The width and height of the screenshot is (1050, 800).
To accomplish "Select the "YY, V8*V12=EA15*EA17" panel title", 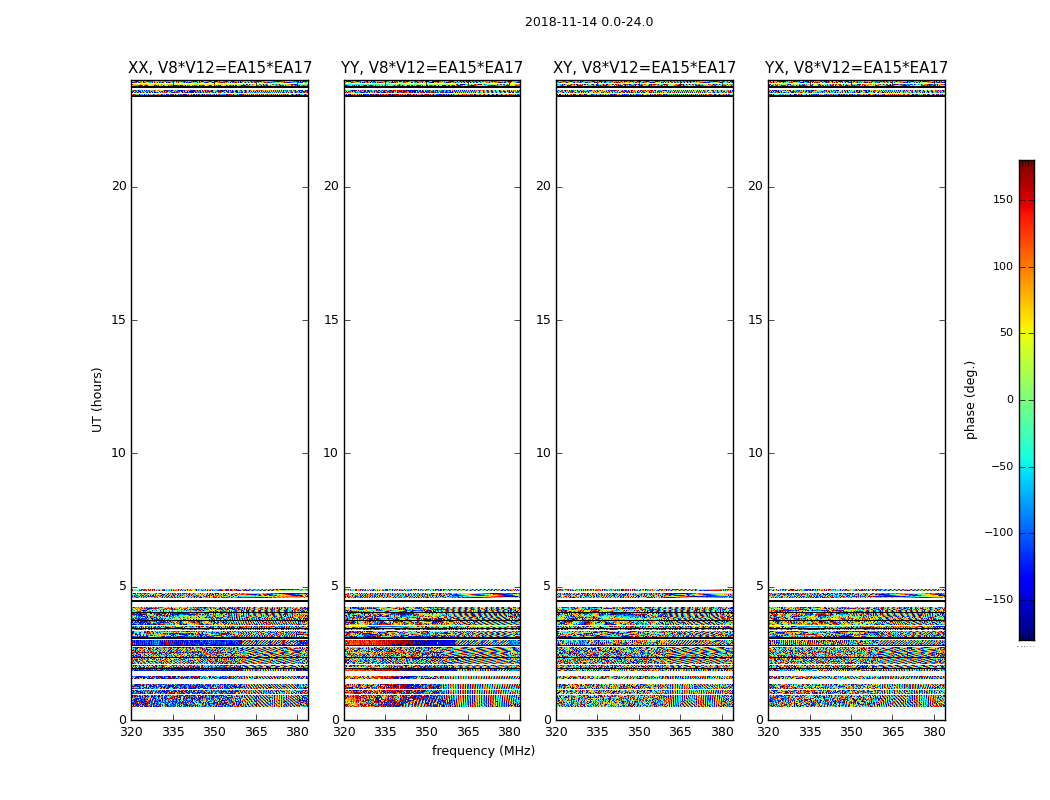I will point(432,68).
